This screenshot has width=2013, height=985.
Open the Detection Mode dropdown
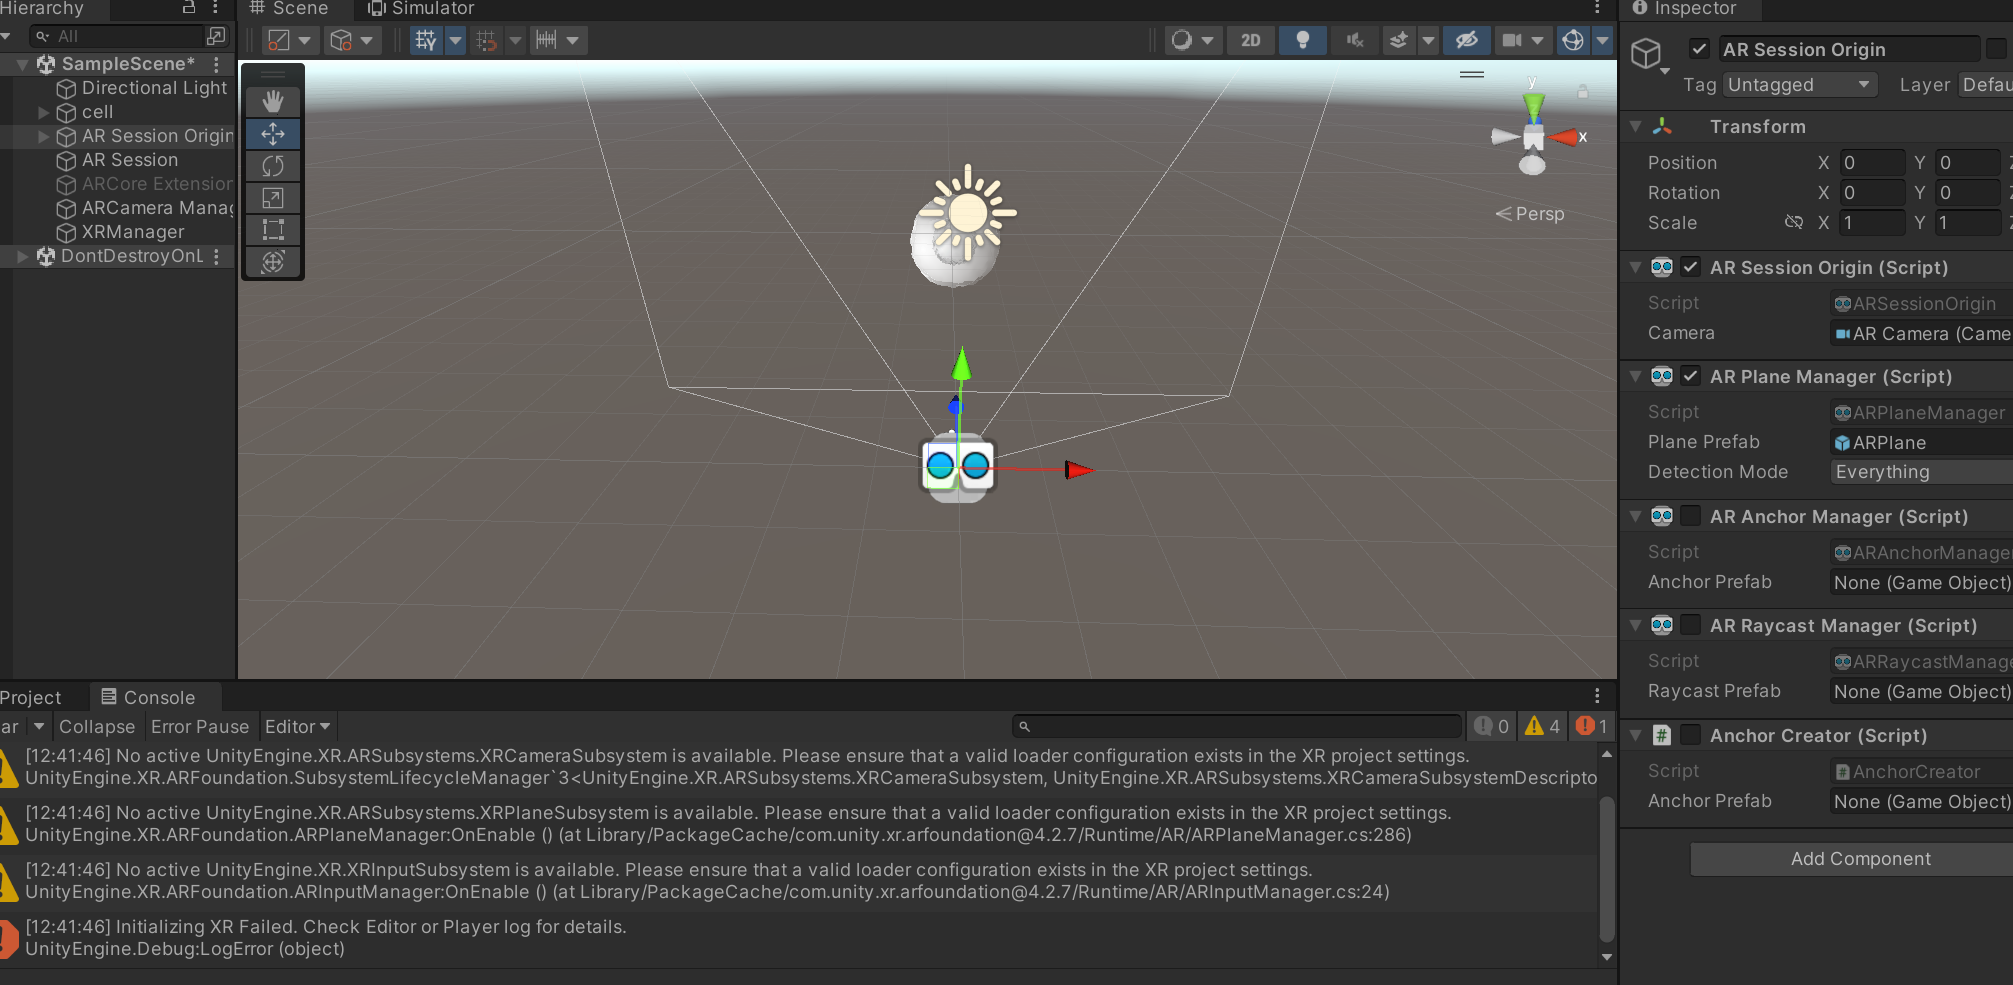[1918, 471]
